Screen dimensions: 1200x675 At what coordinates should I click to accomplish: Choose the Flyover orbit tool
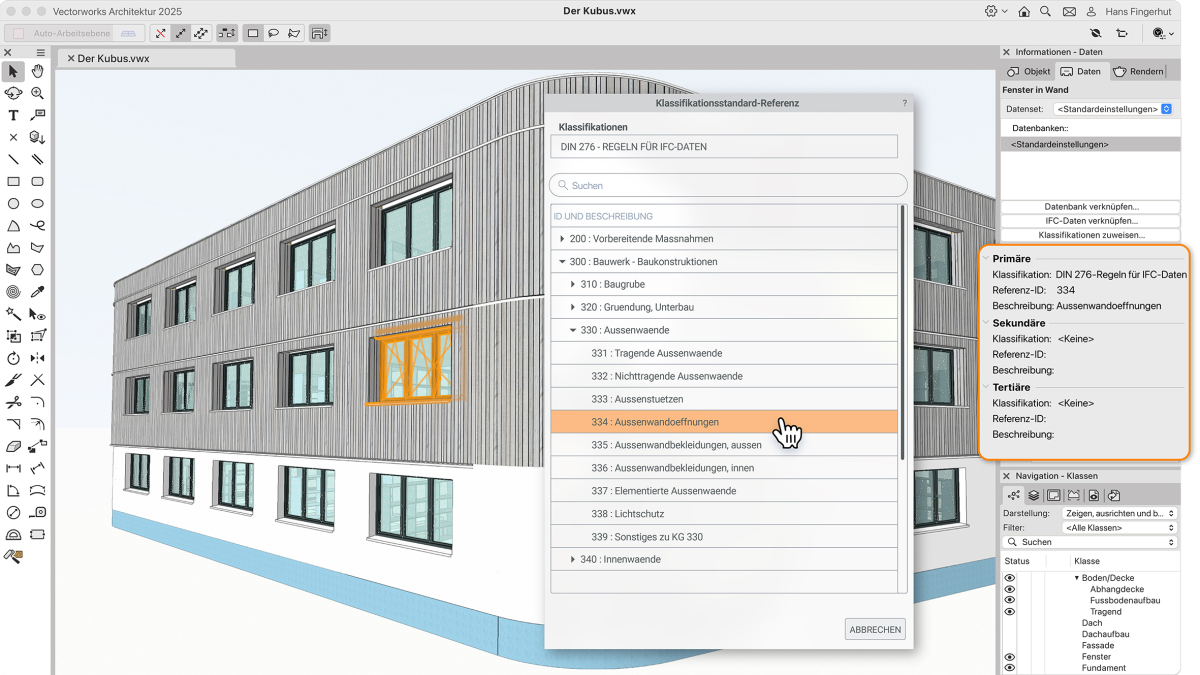point(13,93)
